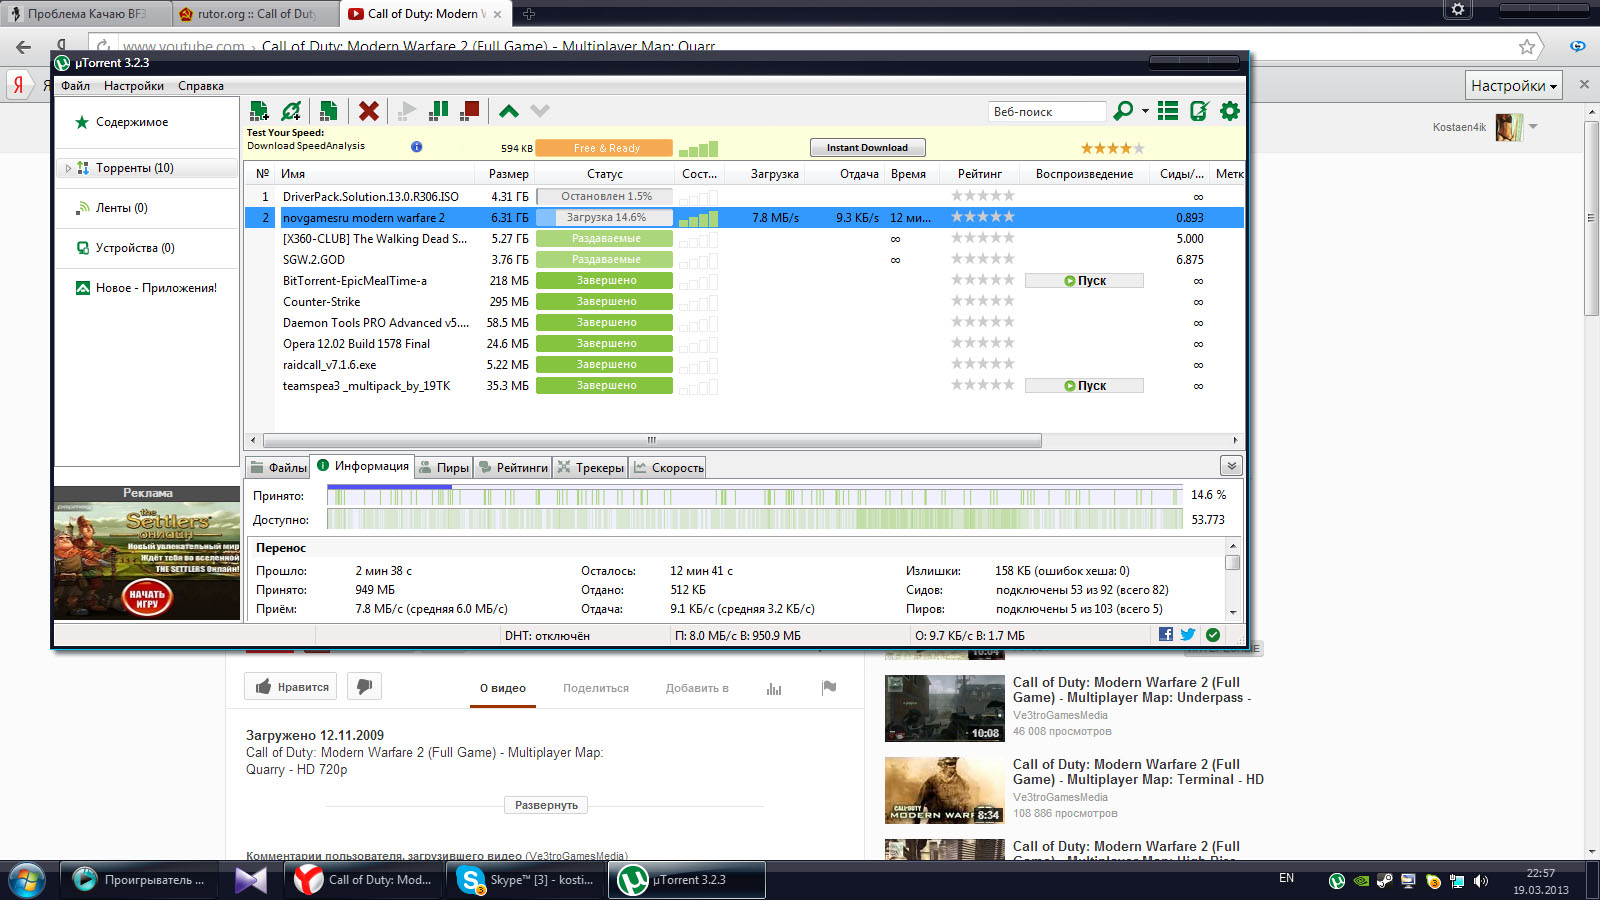
Task: Open search engine dropdown arrow
Action: [x=1145, y=111]
